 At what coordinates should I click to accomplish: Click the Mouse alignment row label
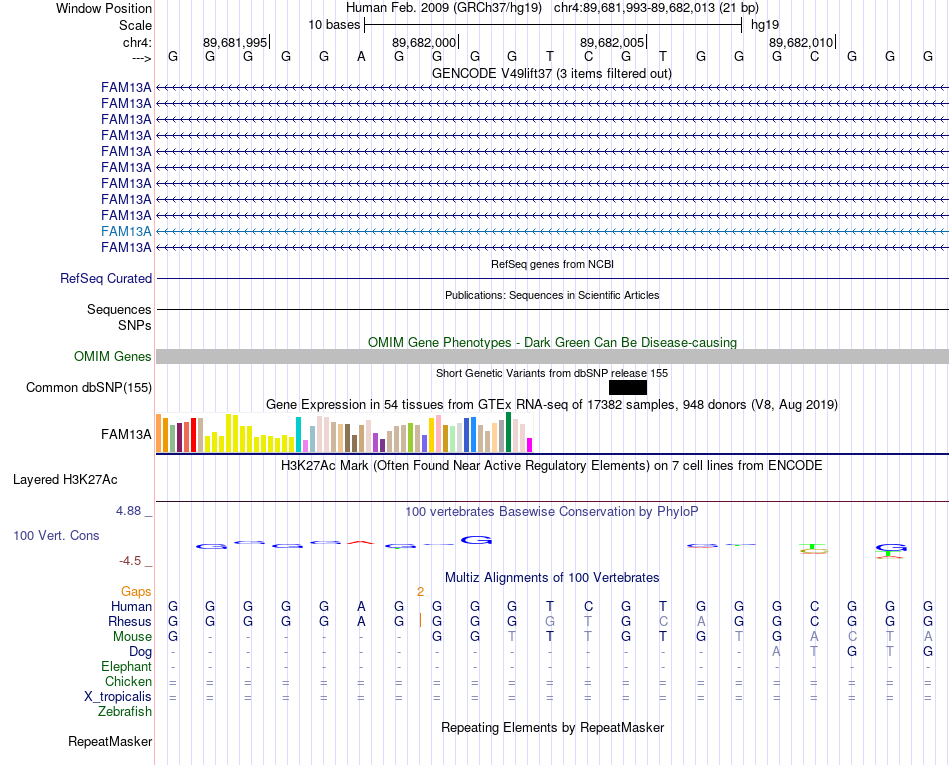tap(132, 637)
